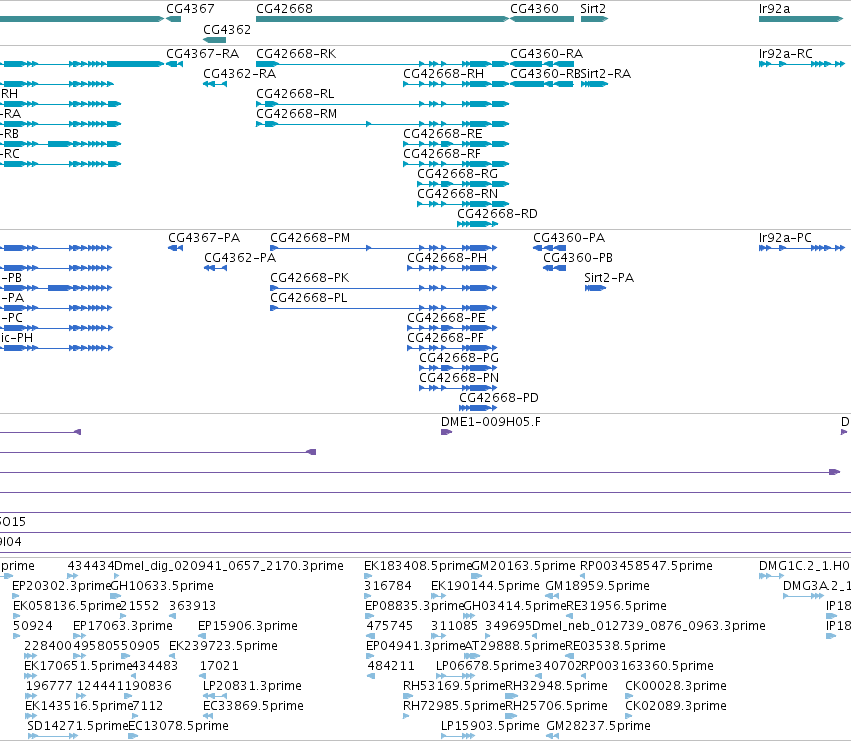This screenshot has width=851, height=741.
Task: Select the DME1-009H05.F feature
Action: pos(446,432)
